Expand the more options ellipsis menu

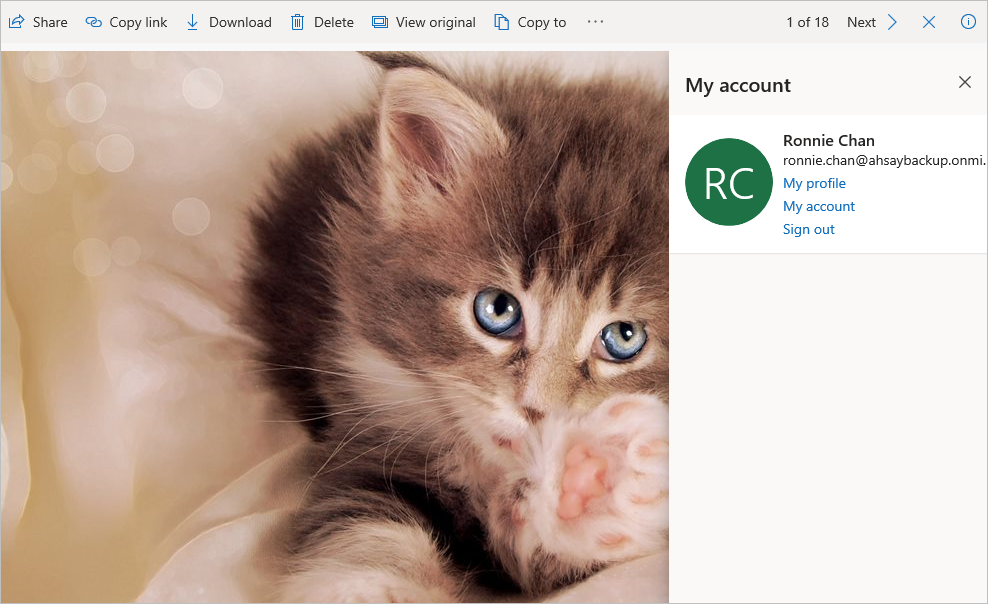(x=595, y=22)
